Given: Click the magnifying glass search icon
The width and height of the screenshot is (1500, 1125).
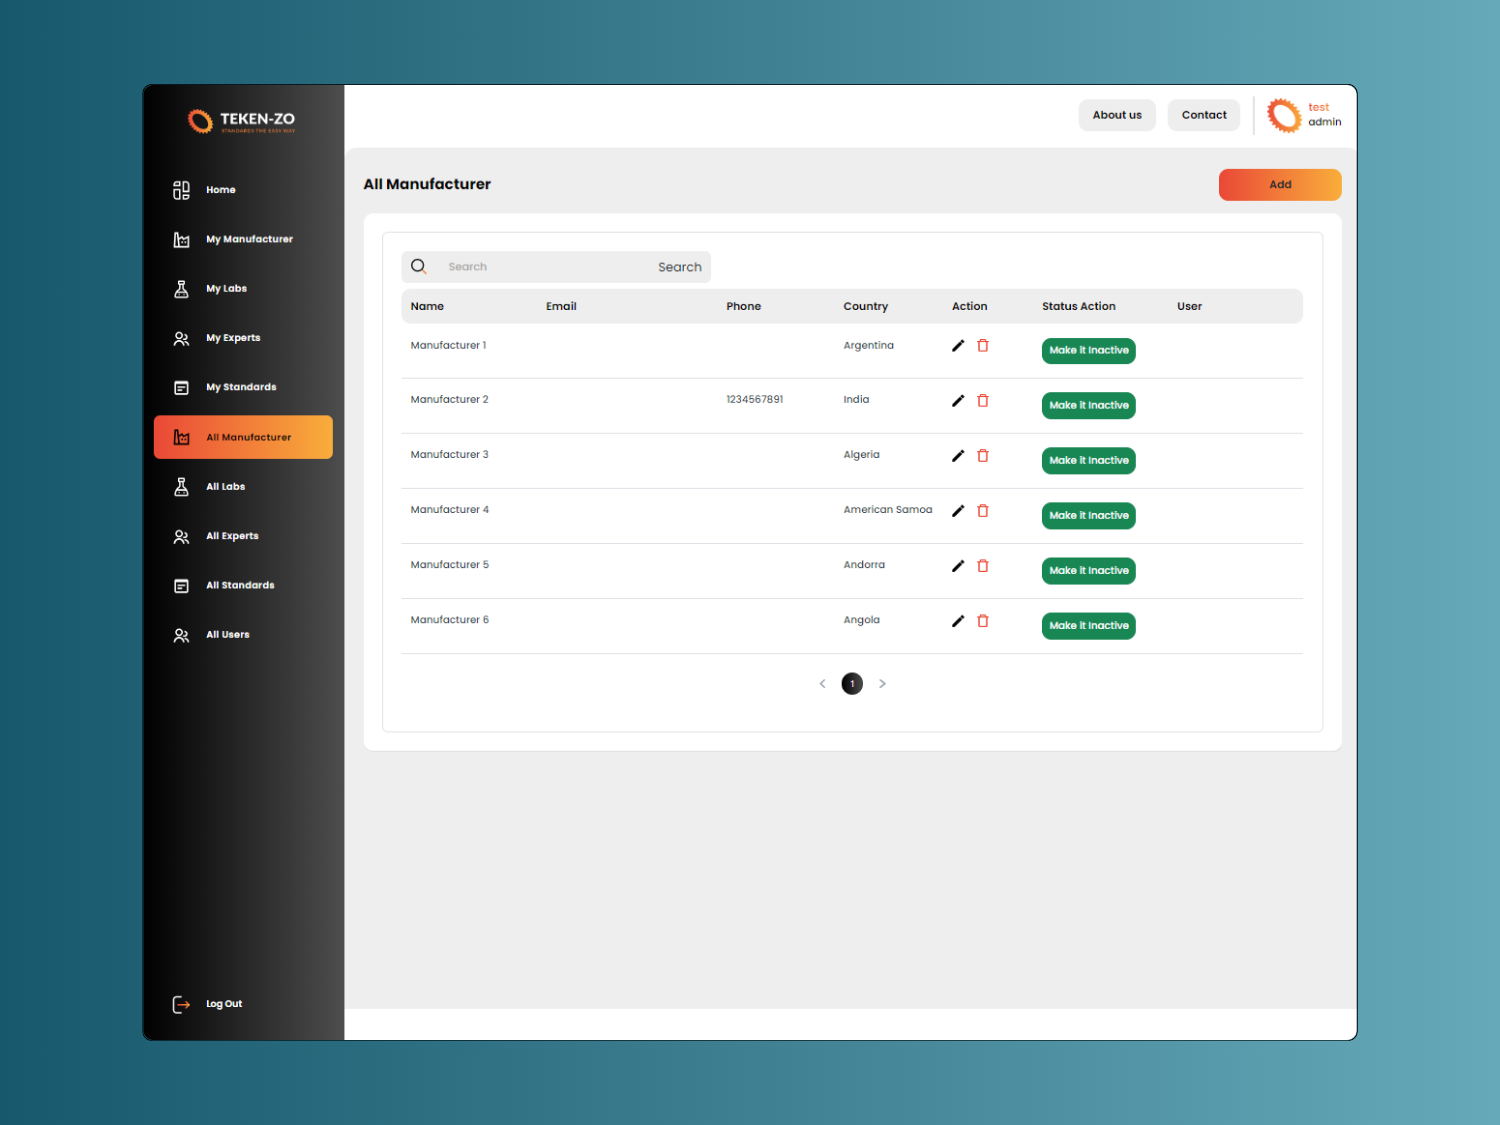Looking at the screenshot, I should [x=419, y=267].
